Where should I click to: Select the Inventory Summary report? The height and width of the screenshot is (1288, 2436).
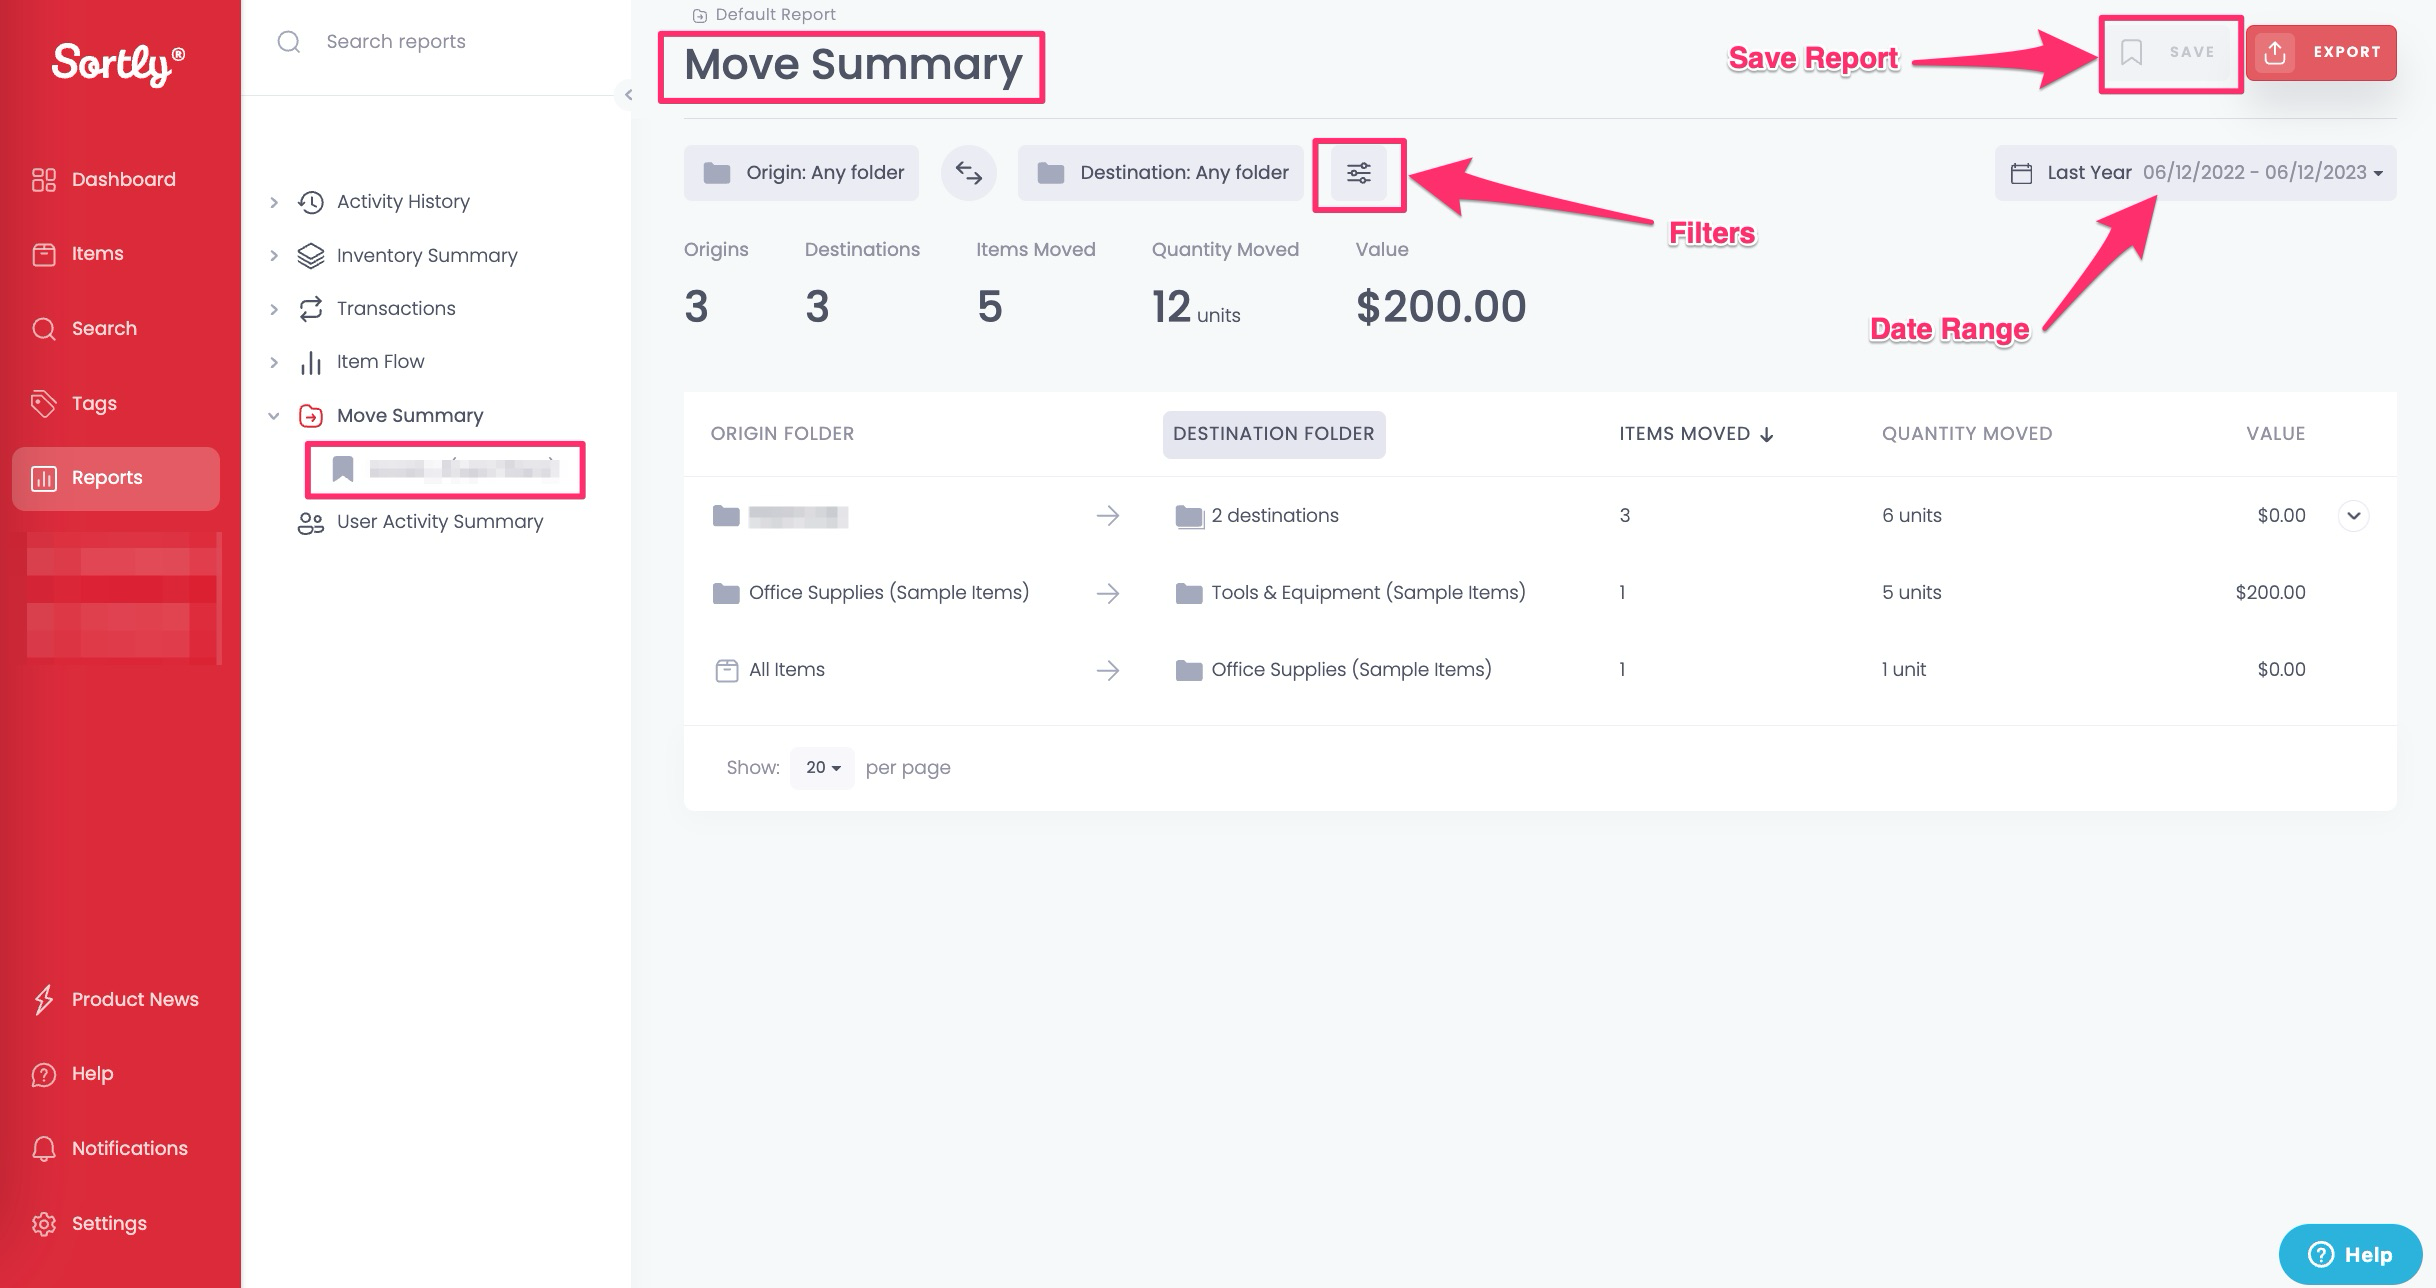coord(426,256)
